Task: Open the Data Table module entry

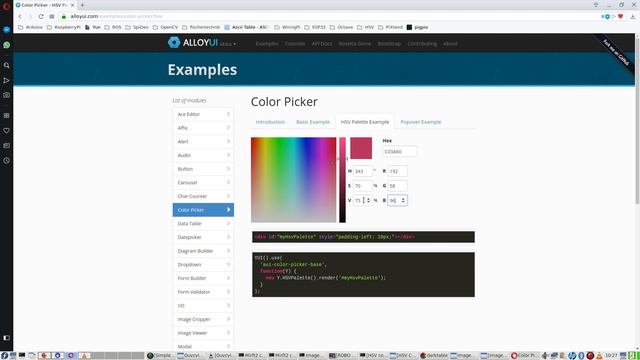Action: [203, 224]
